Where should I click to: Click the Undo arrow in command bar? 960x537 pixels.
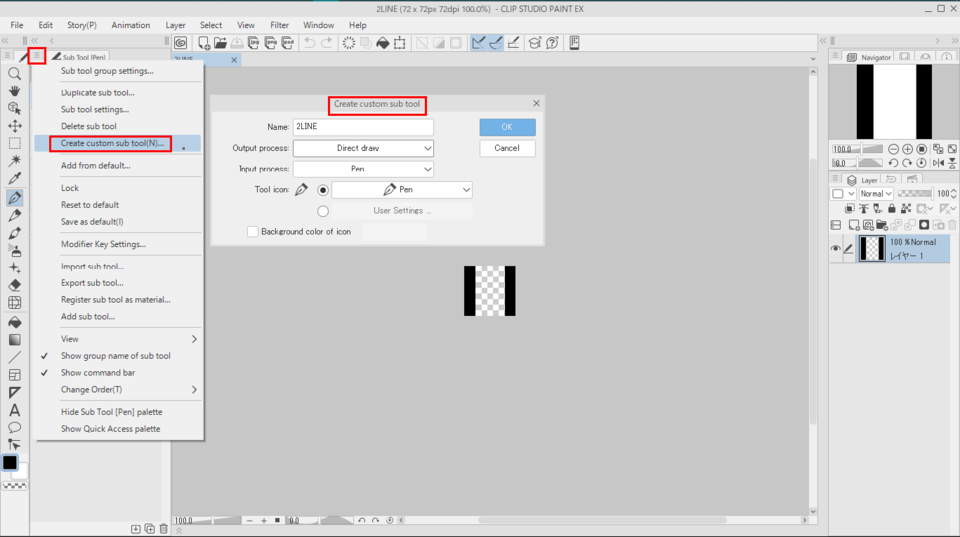click(x=310, y=43)
